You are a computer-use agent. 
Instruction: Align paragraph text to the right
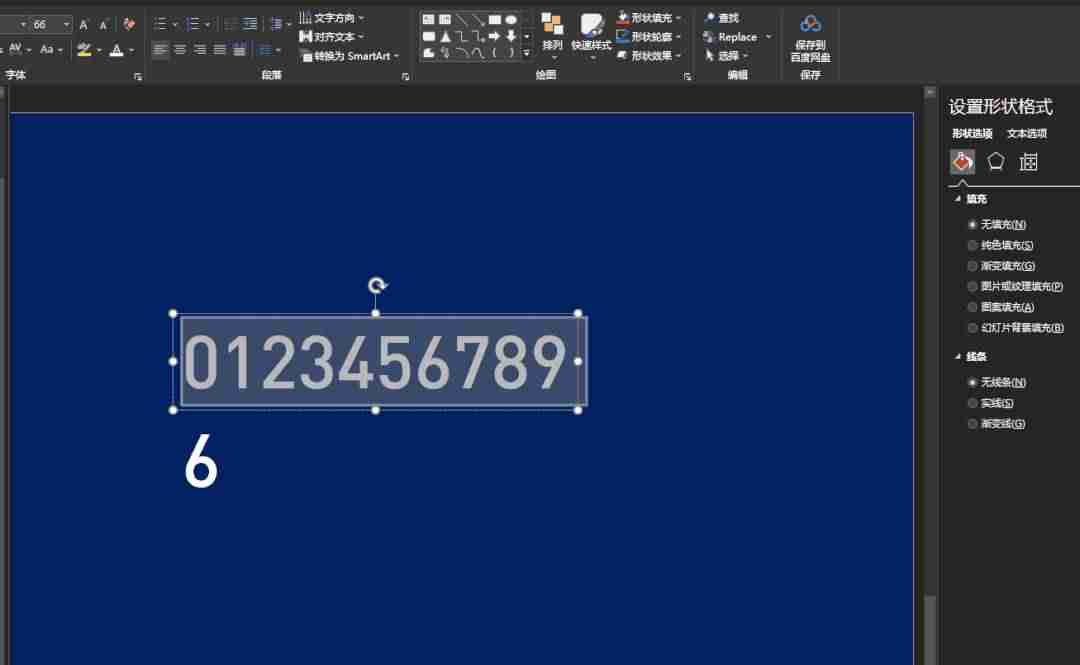click(x=200, y=50)
